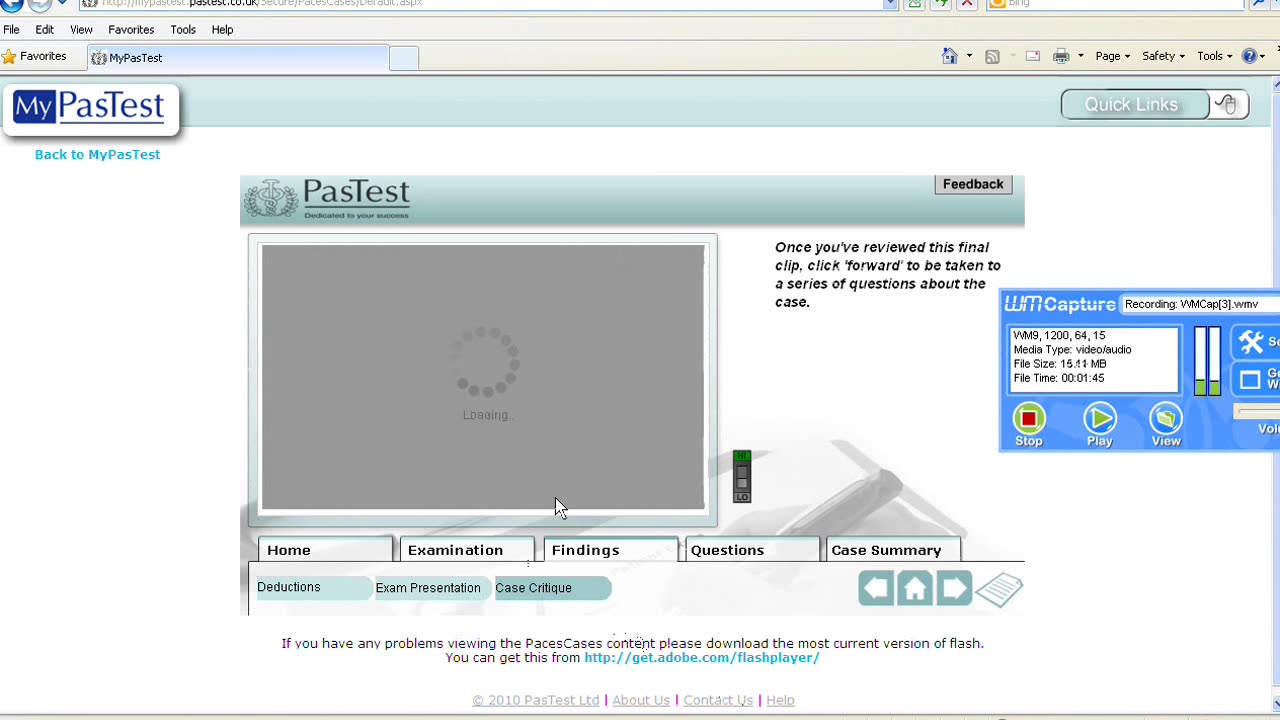
Task: Open the blue Help question mark dropdown
Action: click(1254, 56)
